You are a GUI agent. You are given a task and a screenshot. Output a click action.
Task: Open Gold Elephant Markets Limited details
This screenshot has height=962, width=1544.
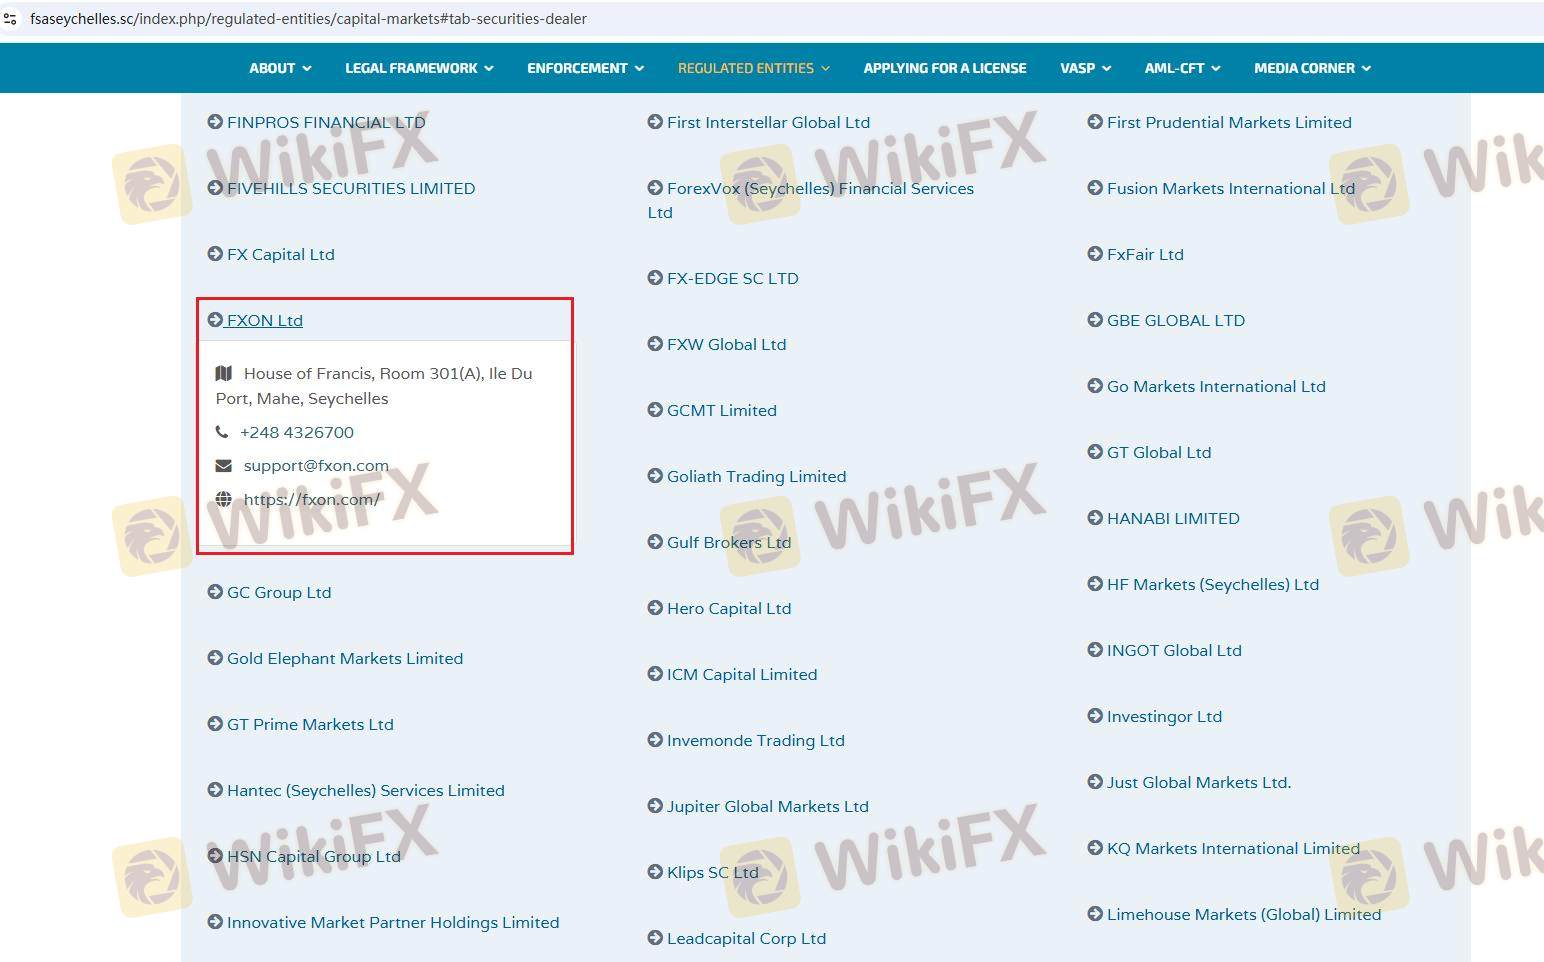click(335, 658)
